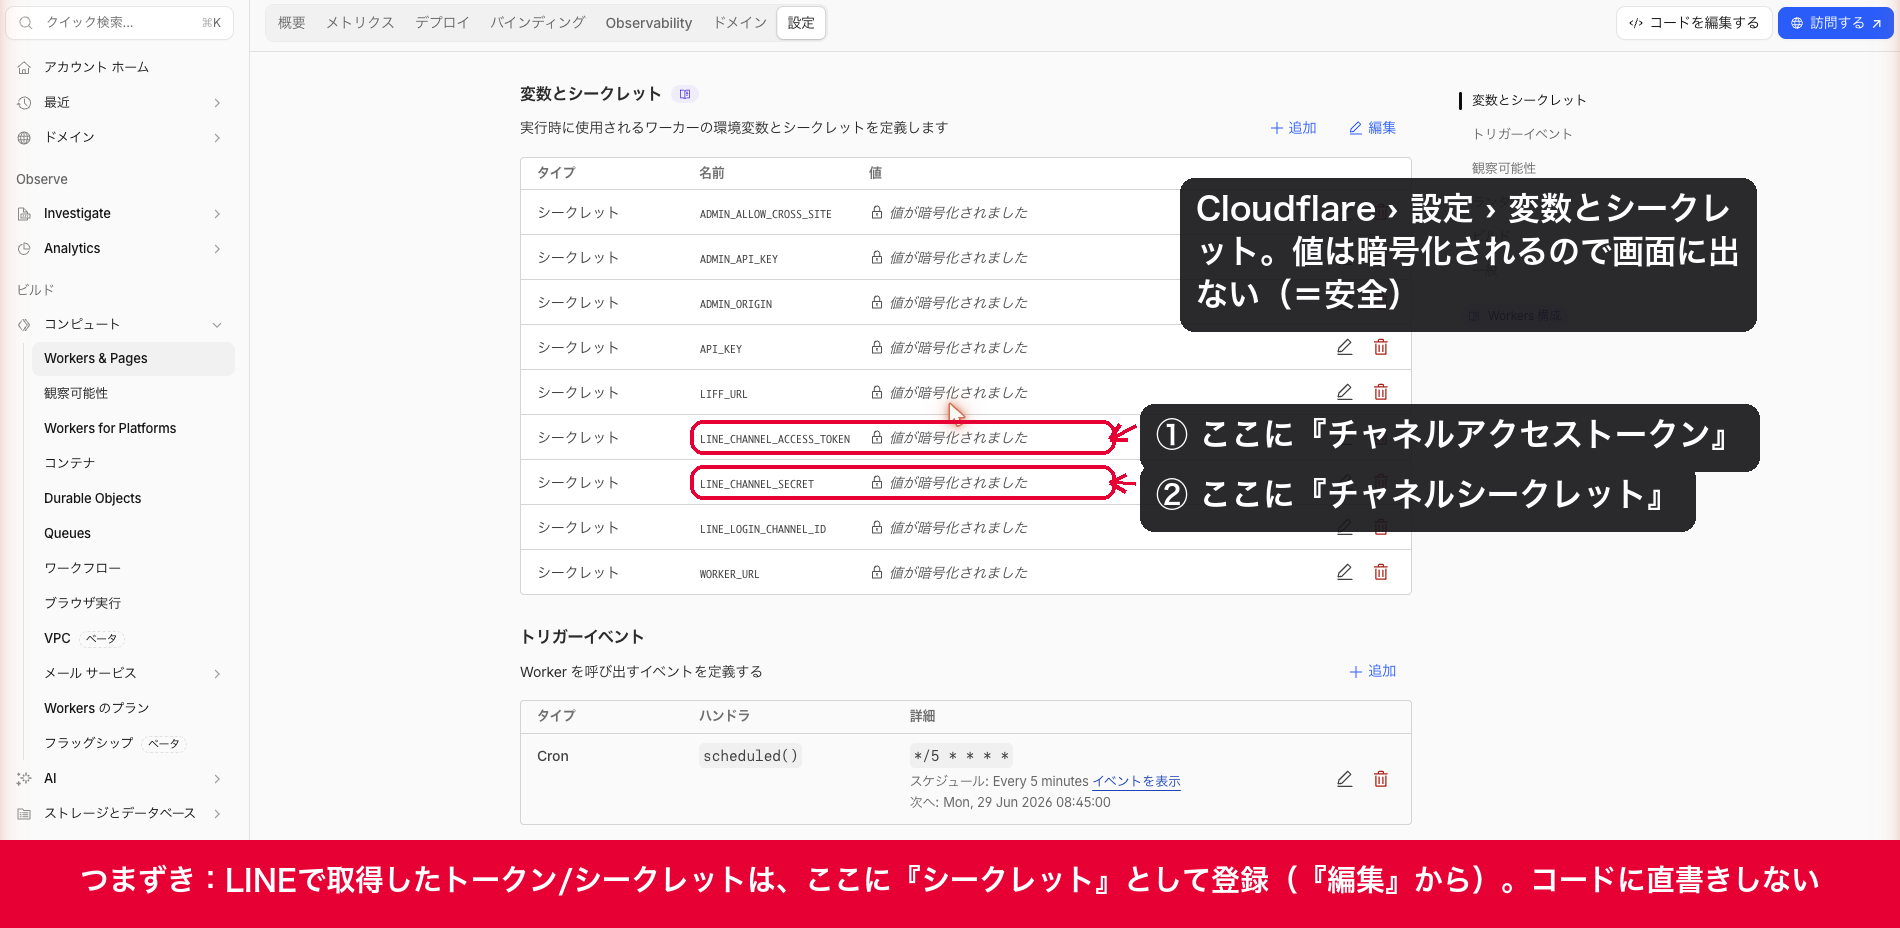This screenshot has height=928, width=1900.
Task: Expand the 最近 sidebar chevron
Action: click(x=217, y=103)
